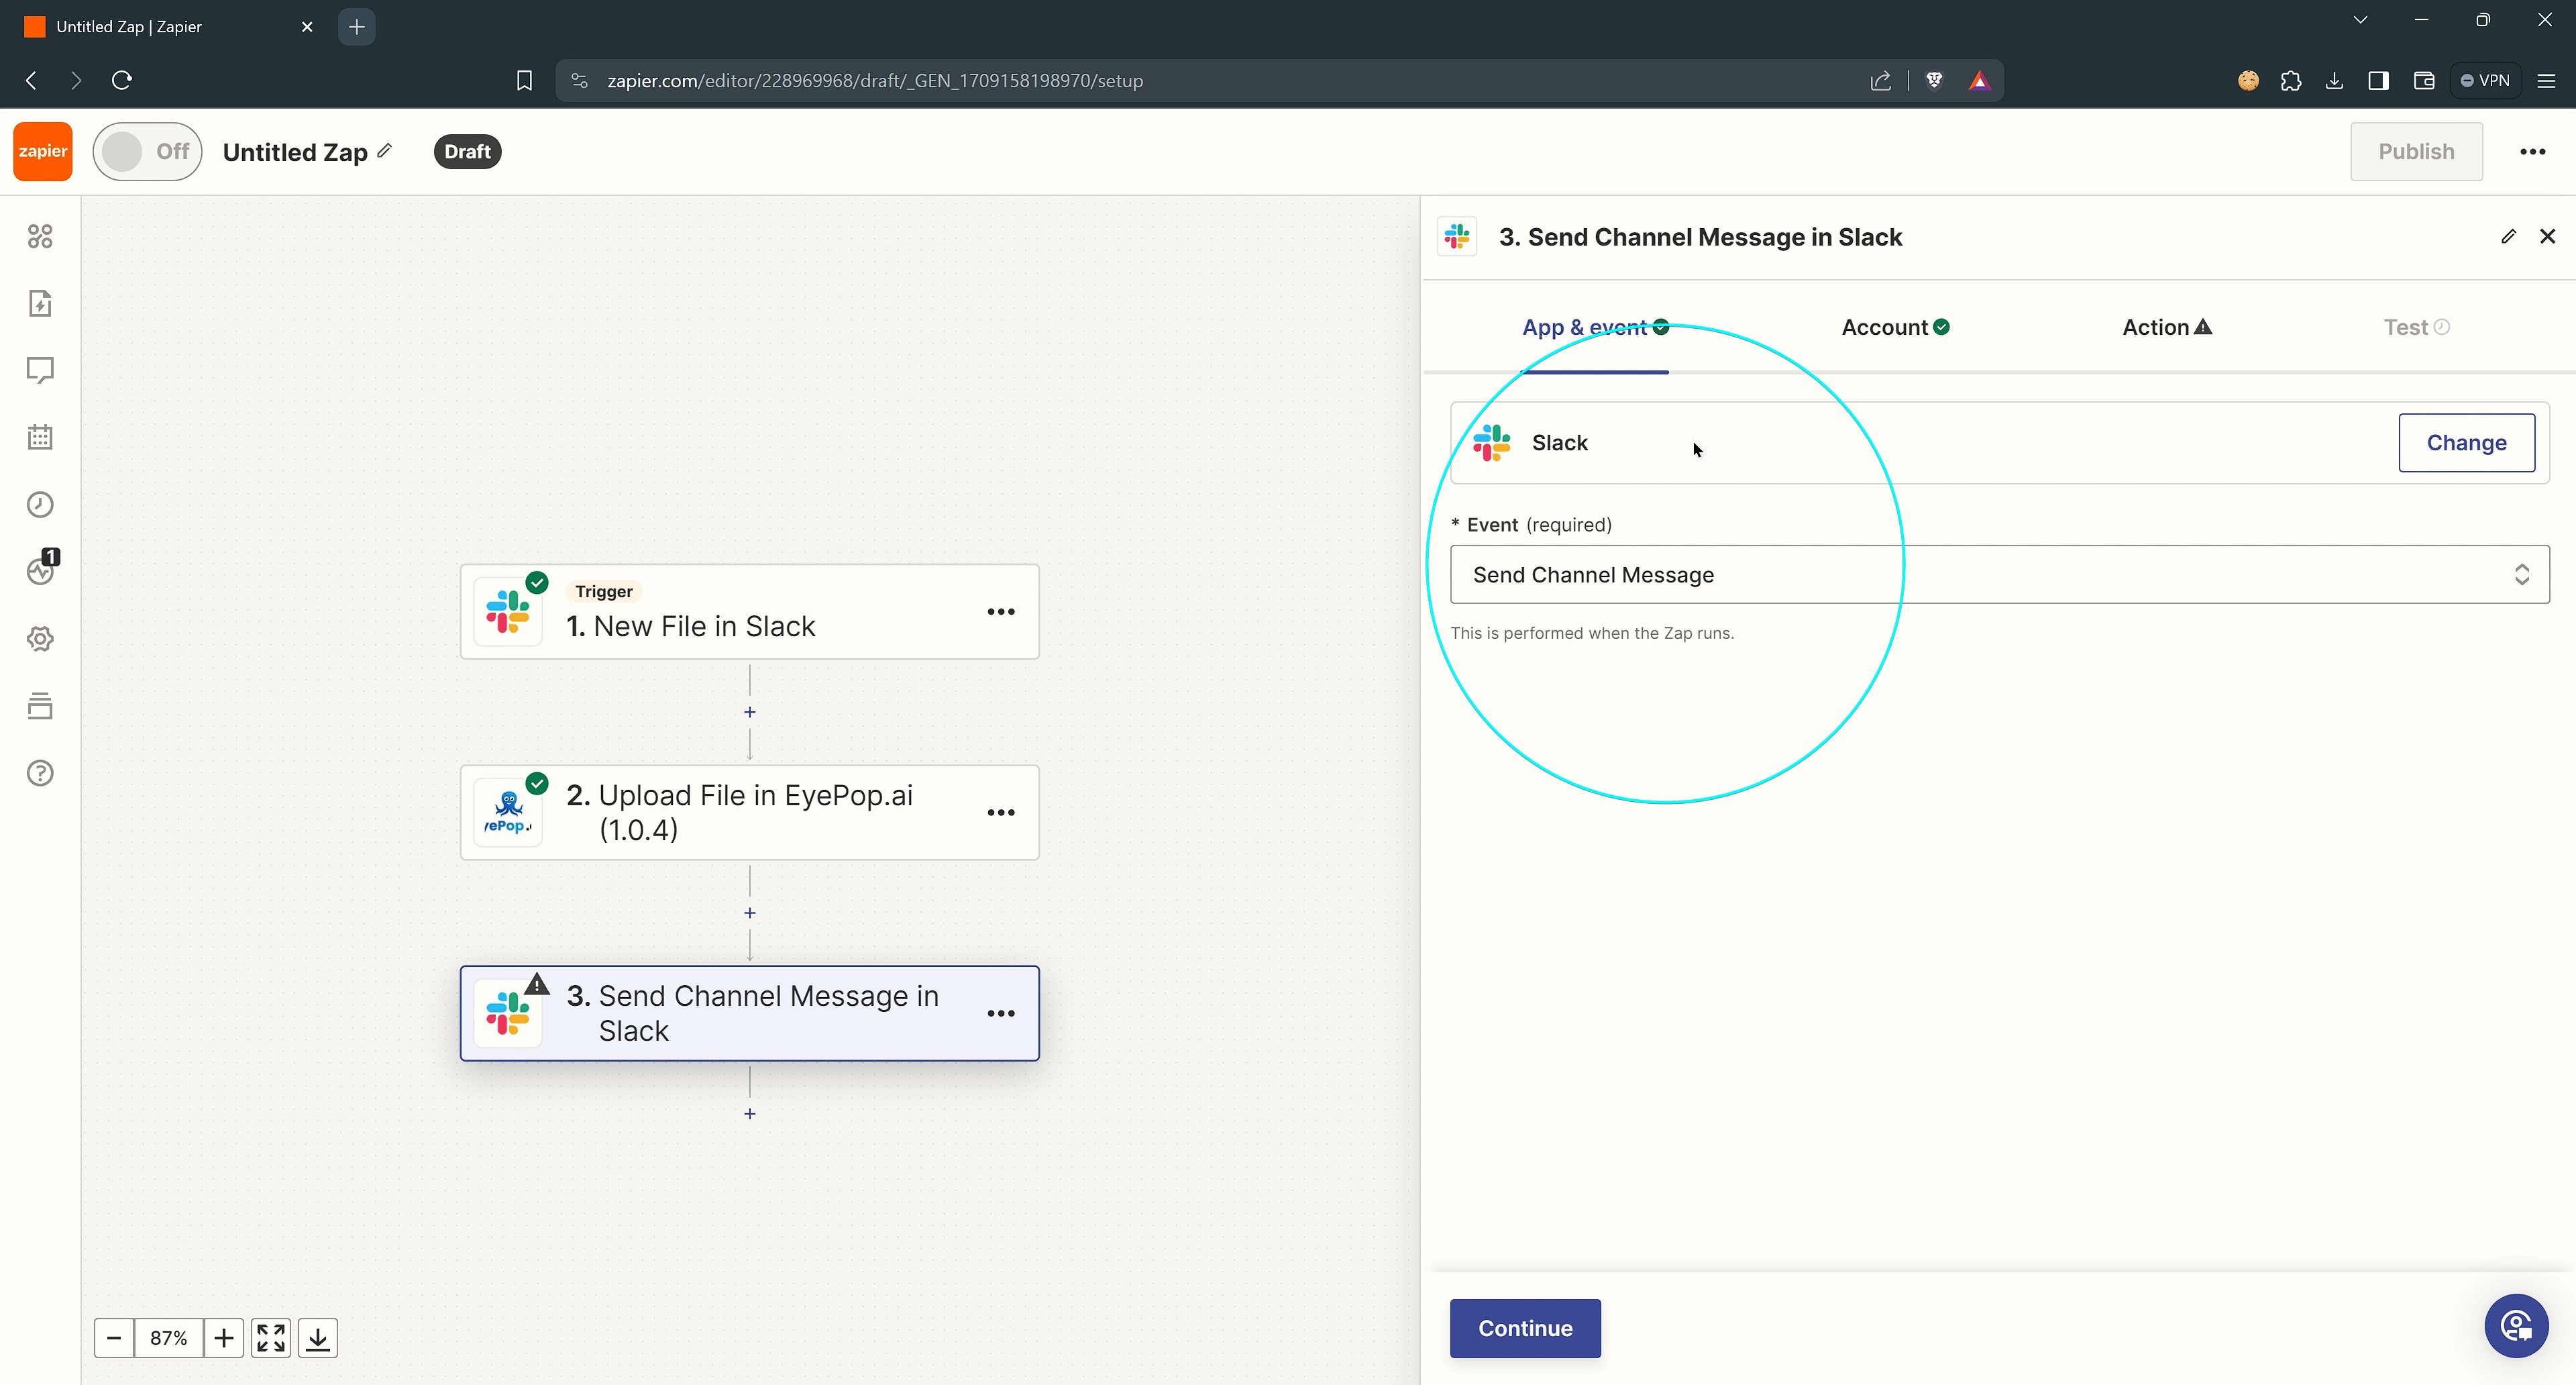Viewport: 2576px width, 1385px height.
Task: Open Settings gear in the left sidebar
Action: [x=40, y=638]
